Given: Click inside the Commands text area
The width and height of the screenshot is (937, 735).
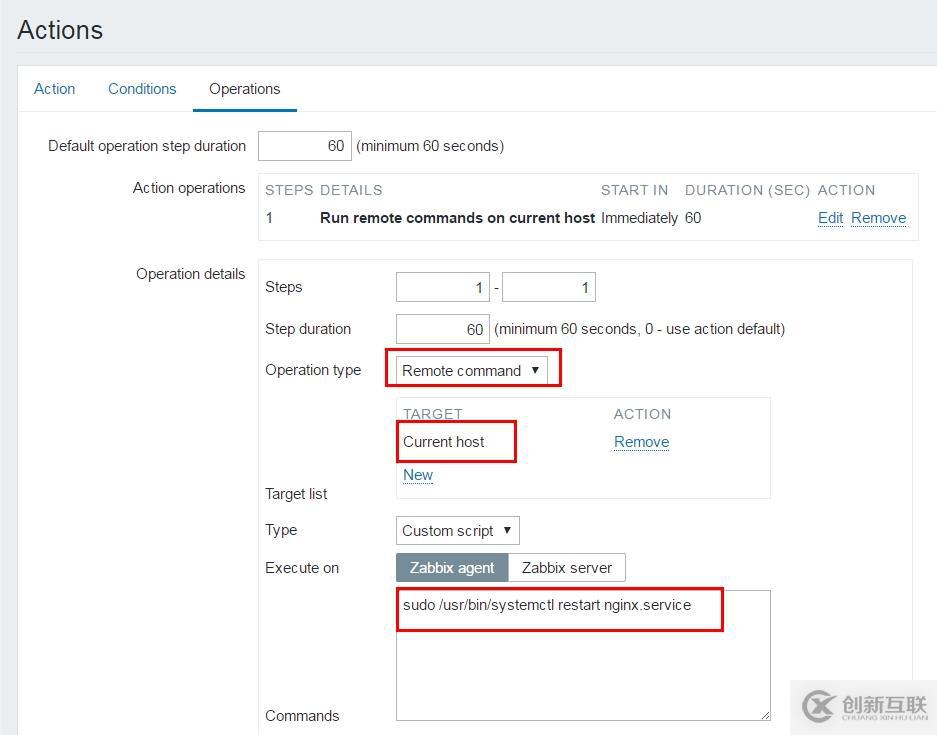Looking at the screenshot, I should [583, 656].
